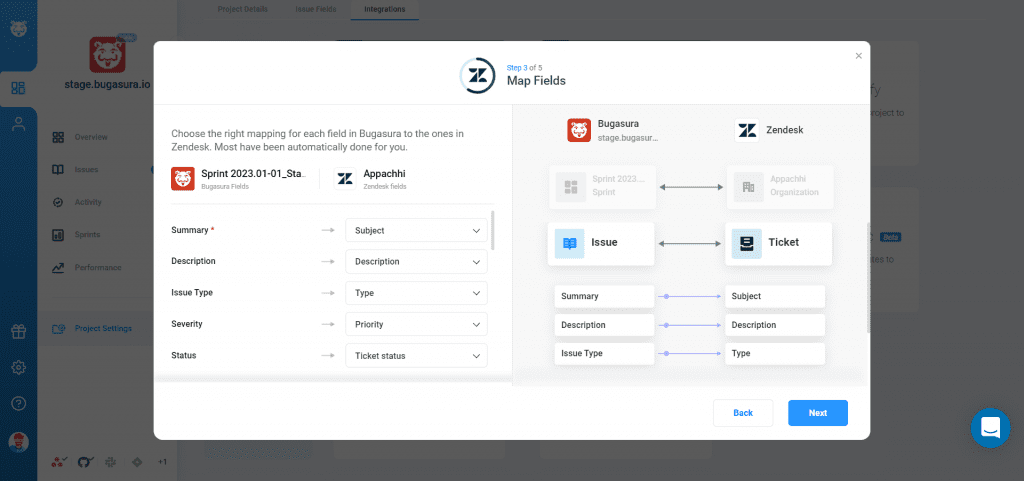Switch to the Integrations tab
Viewport: 1024px width, 481px height.
coord(385,9)
